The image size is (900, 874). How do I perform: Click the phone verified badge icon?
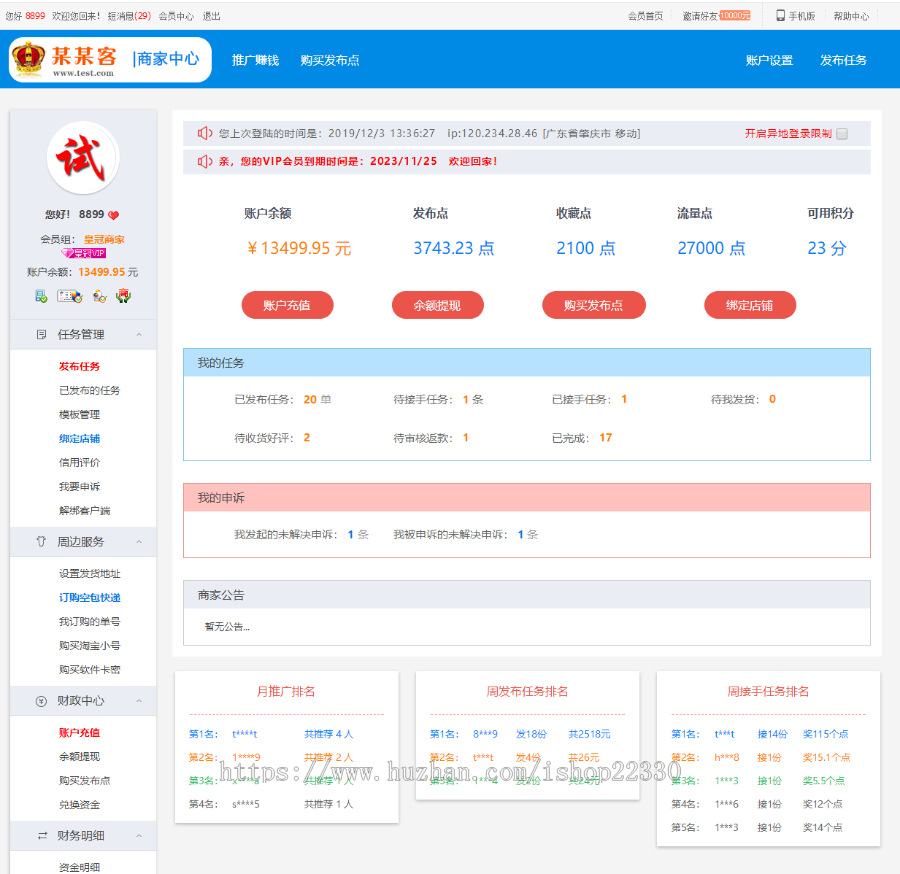coord(41,296)
